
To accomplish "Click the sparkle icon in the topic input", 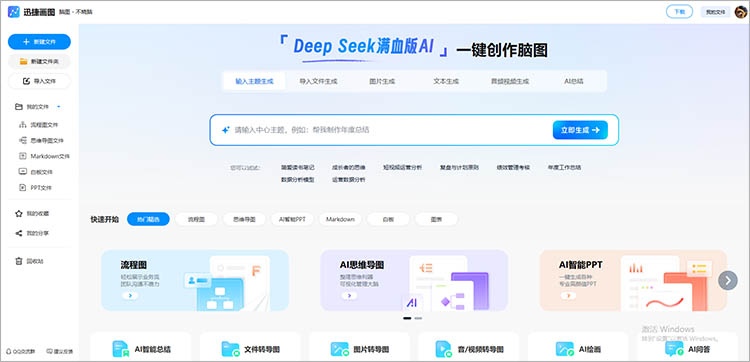I will pos(226,130).
